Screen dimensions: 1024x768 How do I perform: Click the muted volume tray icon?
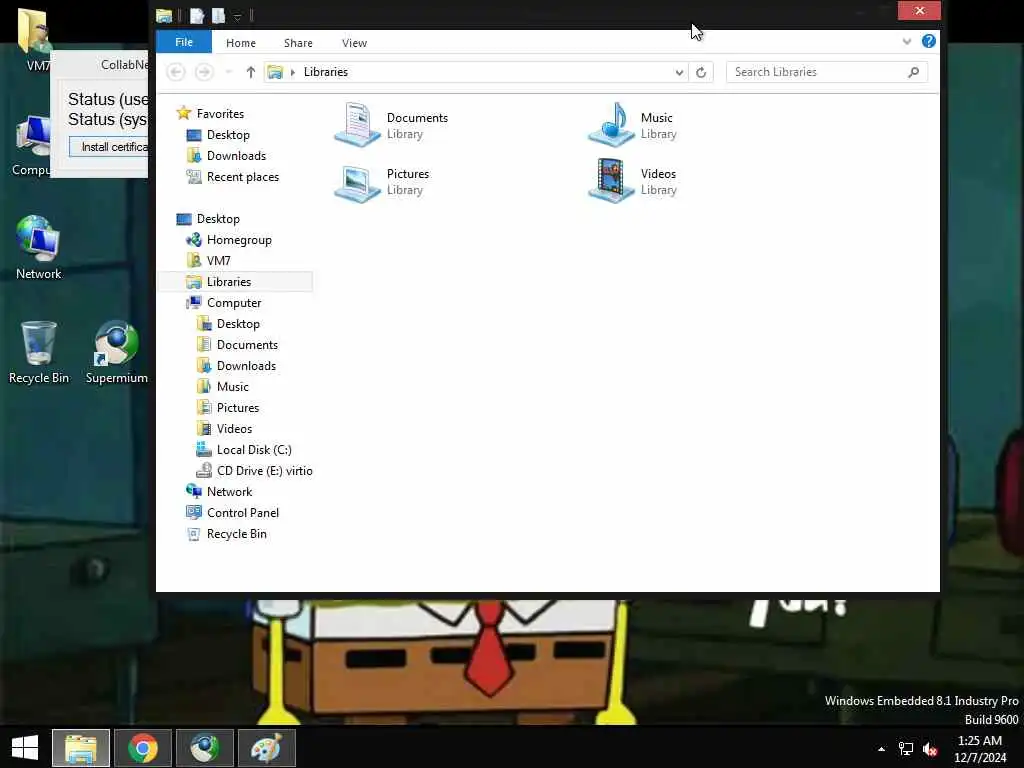tap(930, 749)
